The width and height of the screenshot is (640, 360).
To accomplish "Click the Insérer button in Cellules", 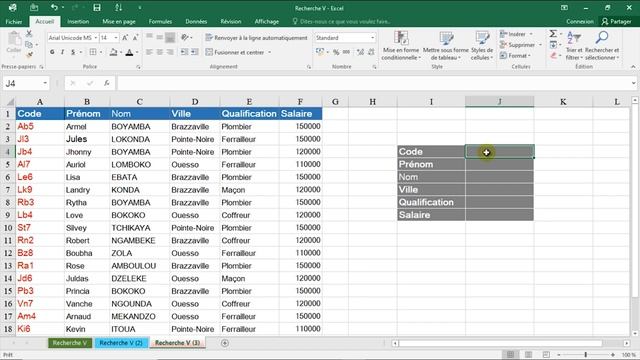I will click(516, 34).
